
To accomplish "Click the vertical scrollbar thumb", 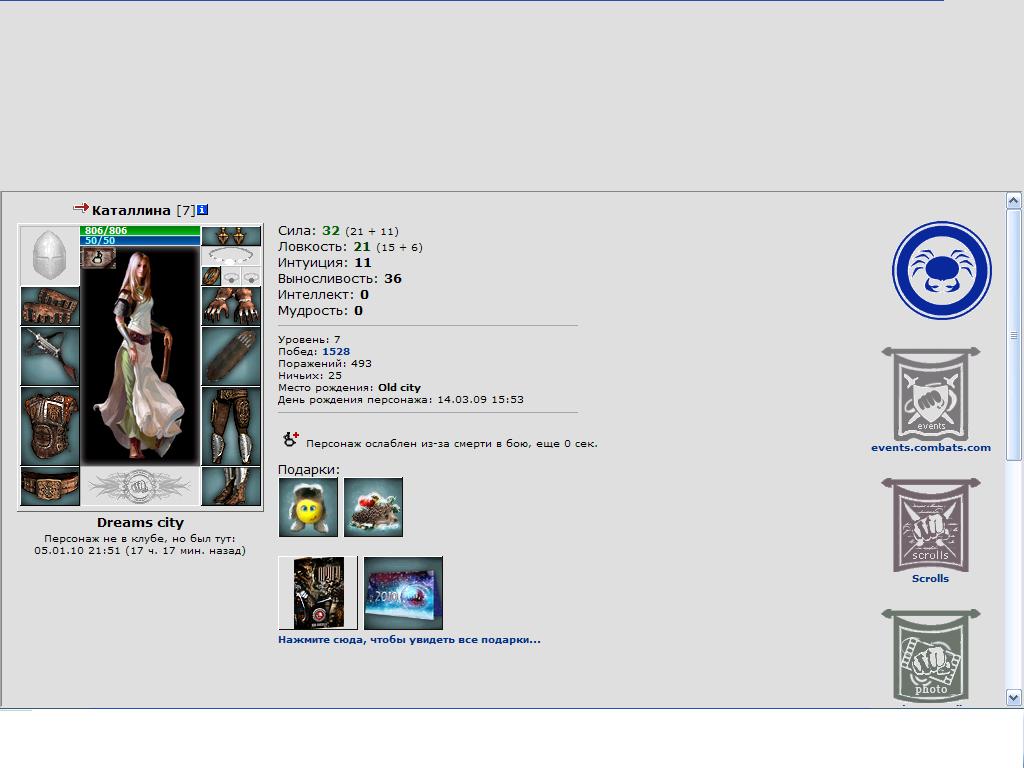I will tap(1014, 335).
